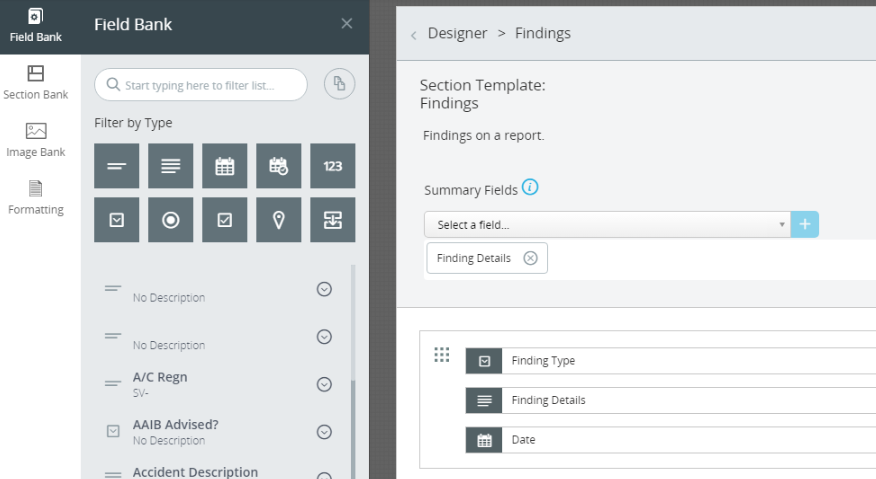Click the Findings on a report description
Image resolution: width=876 pixels, height=479 pixels.
(483, 135)
